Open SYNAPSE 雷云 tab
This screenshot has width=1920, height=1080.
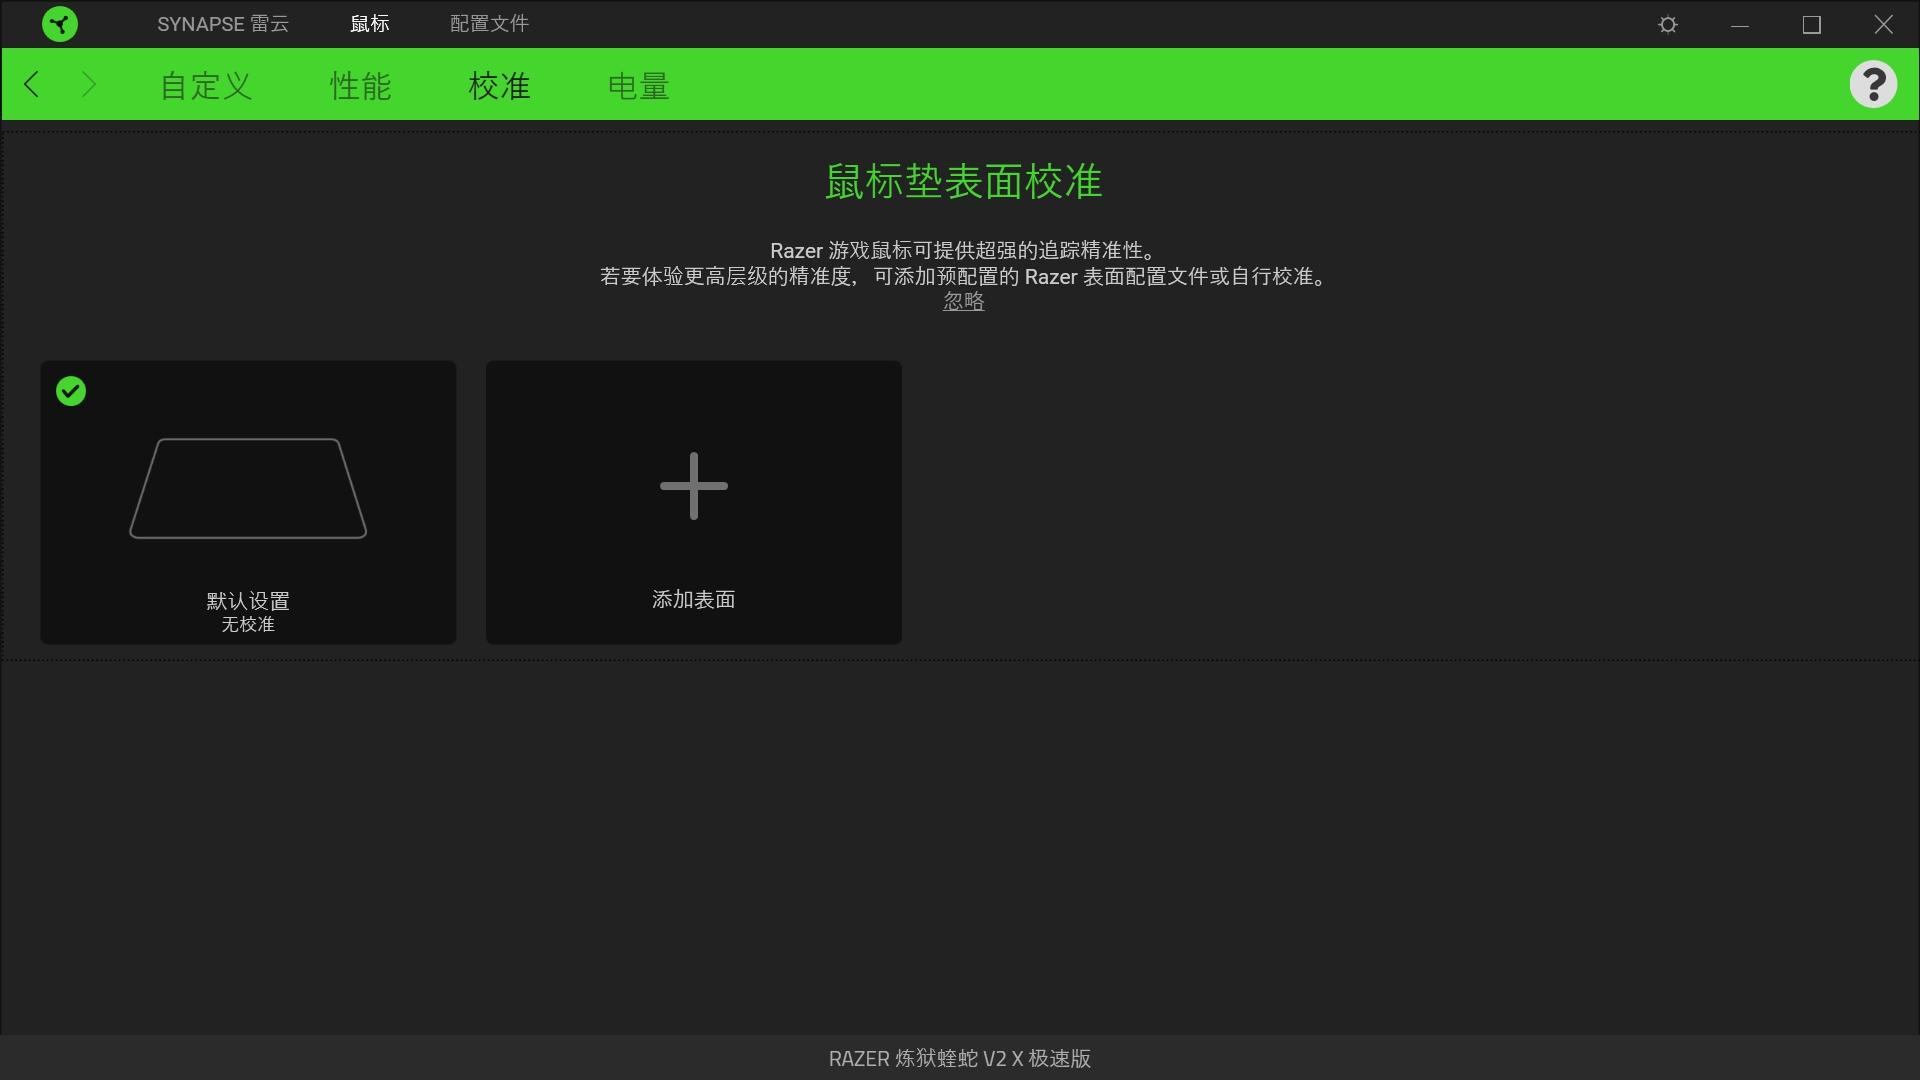pyautogui.click(x=222, y=24)
